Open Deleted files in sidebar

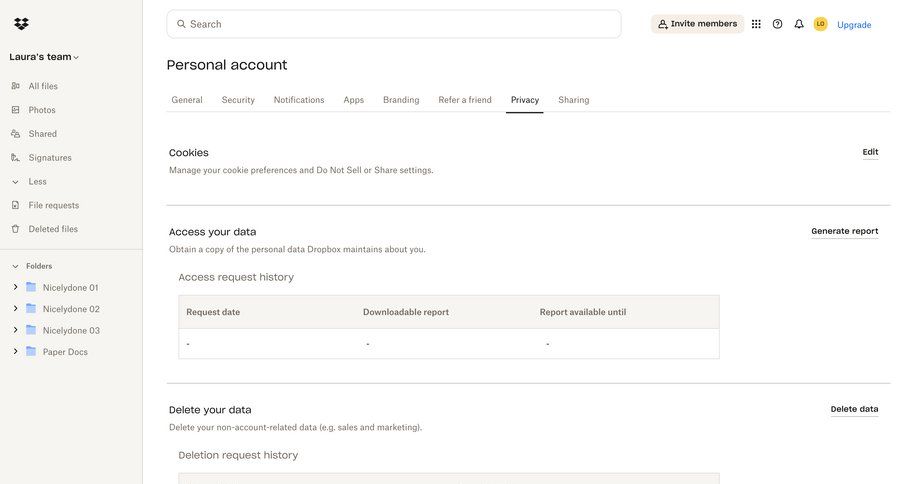pos(53,229)
